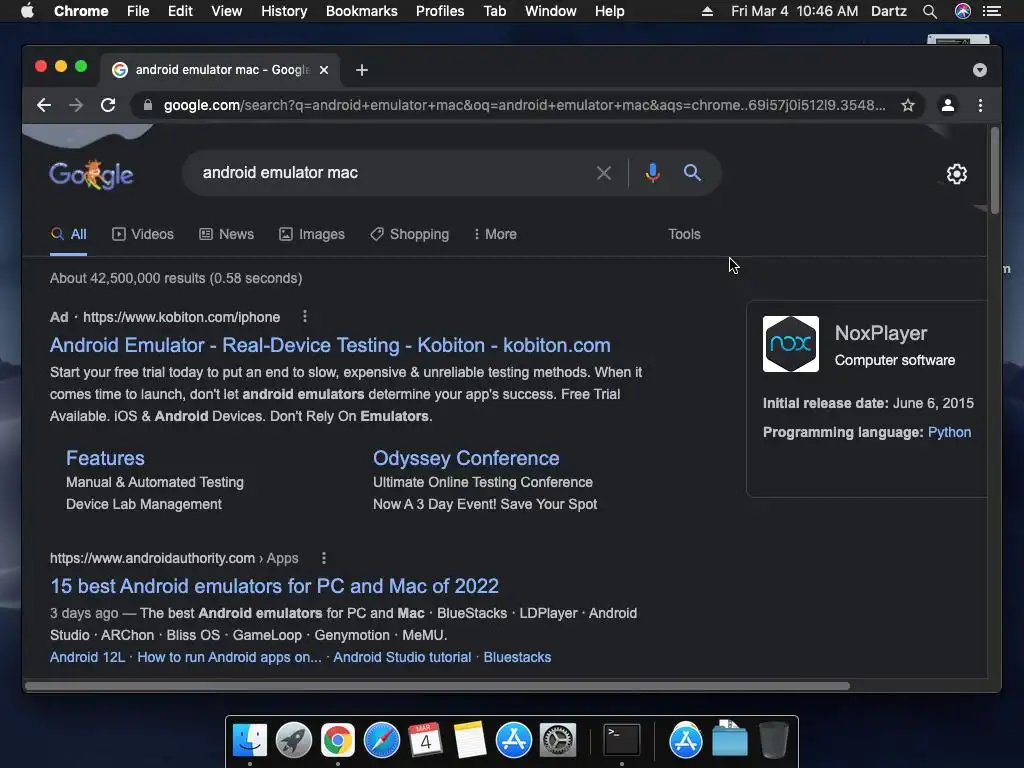Open System Preferences from the Dock

558,740
